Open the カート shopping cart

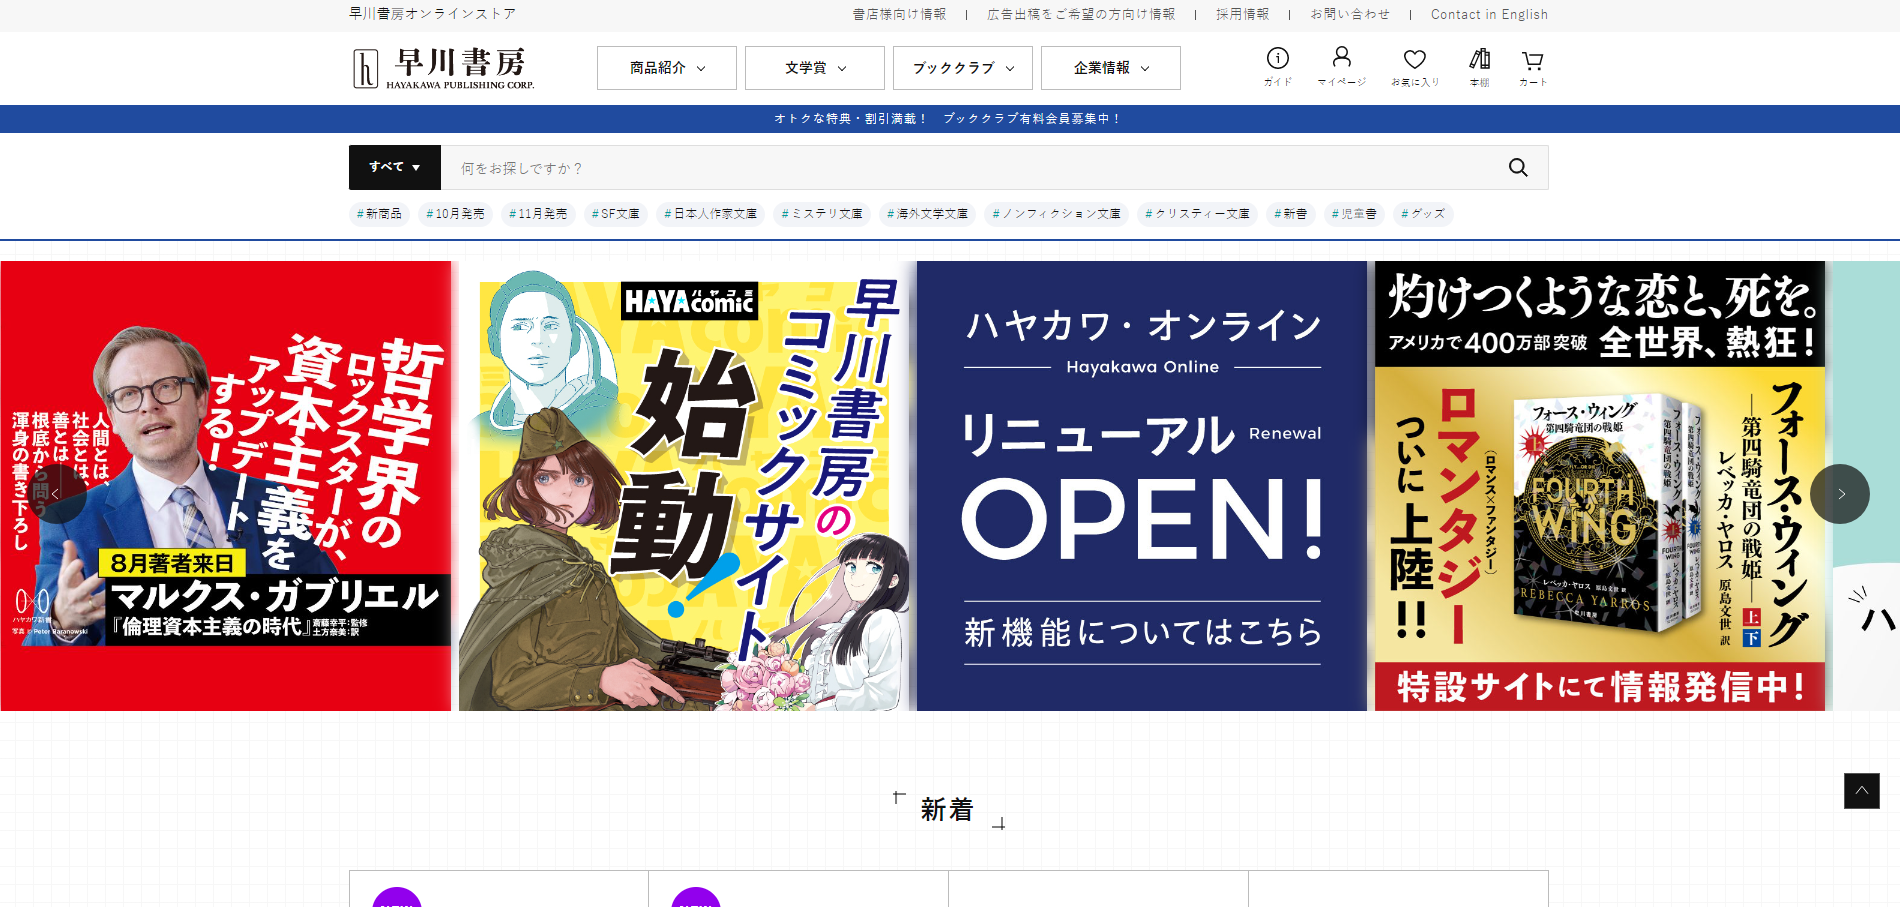click(1532, 66)
